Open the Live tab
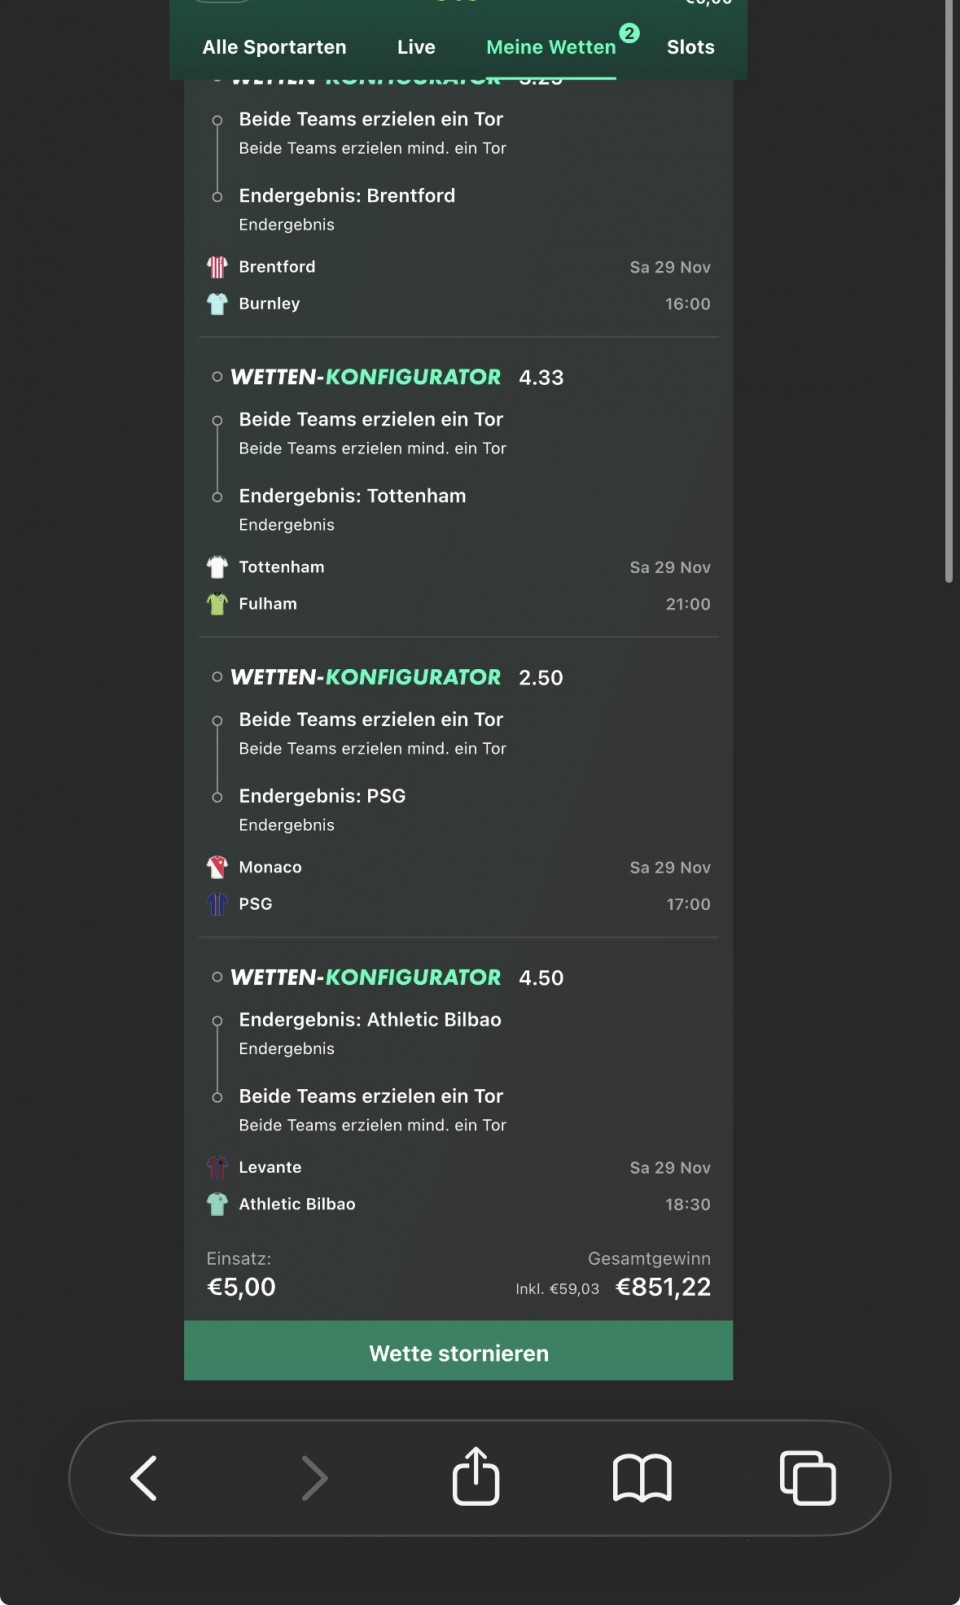Screen dimensions: 960x1605 coord(416,47)
